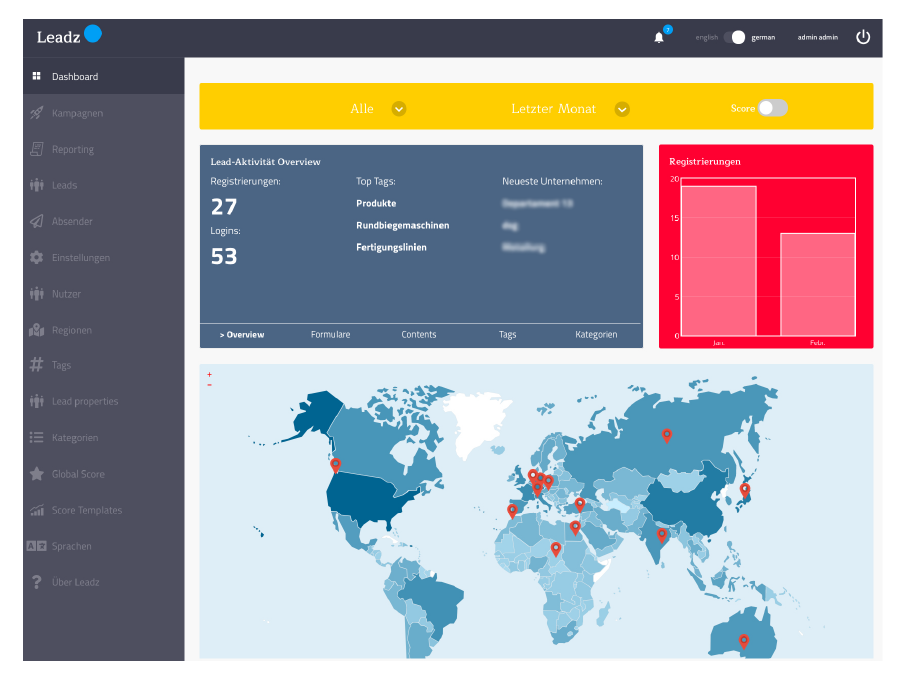
Task: Open Nutzer in the sidebar
Action: tap(104, 294)
